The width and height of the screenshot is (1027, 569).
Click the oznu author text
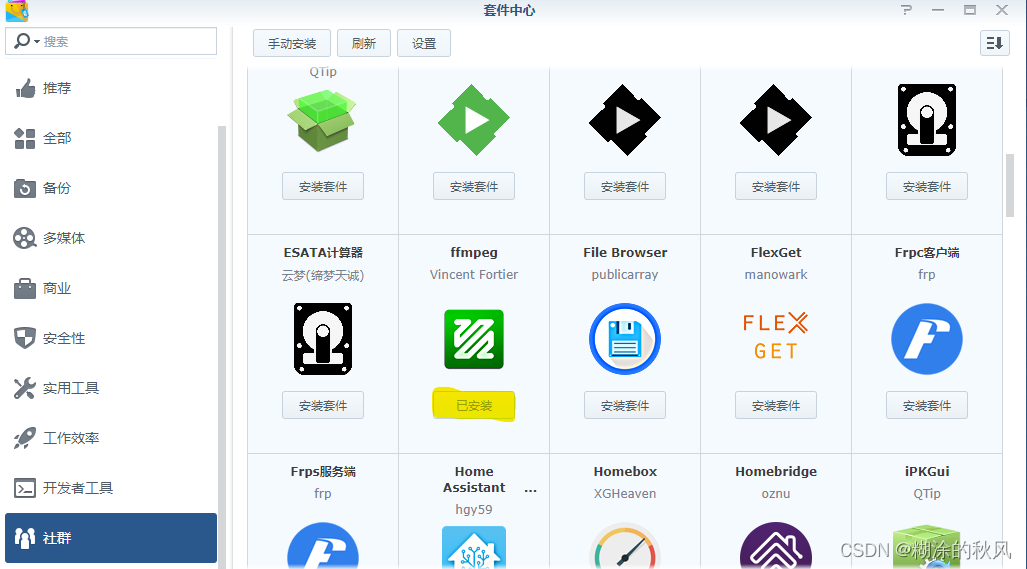pyautogui.click(x=775, y=494)
